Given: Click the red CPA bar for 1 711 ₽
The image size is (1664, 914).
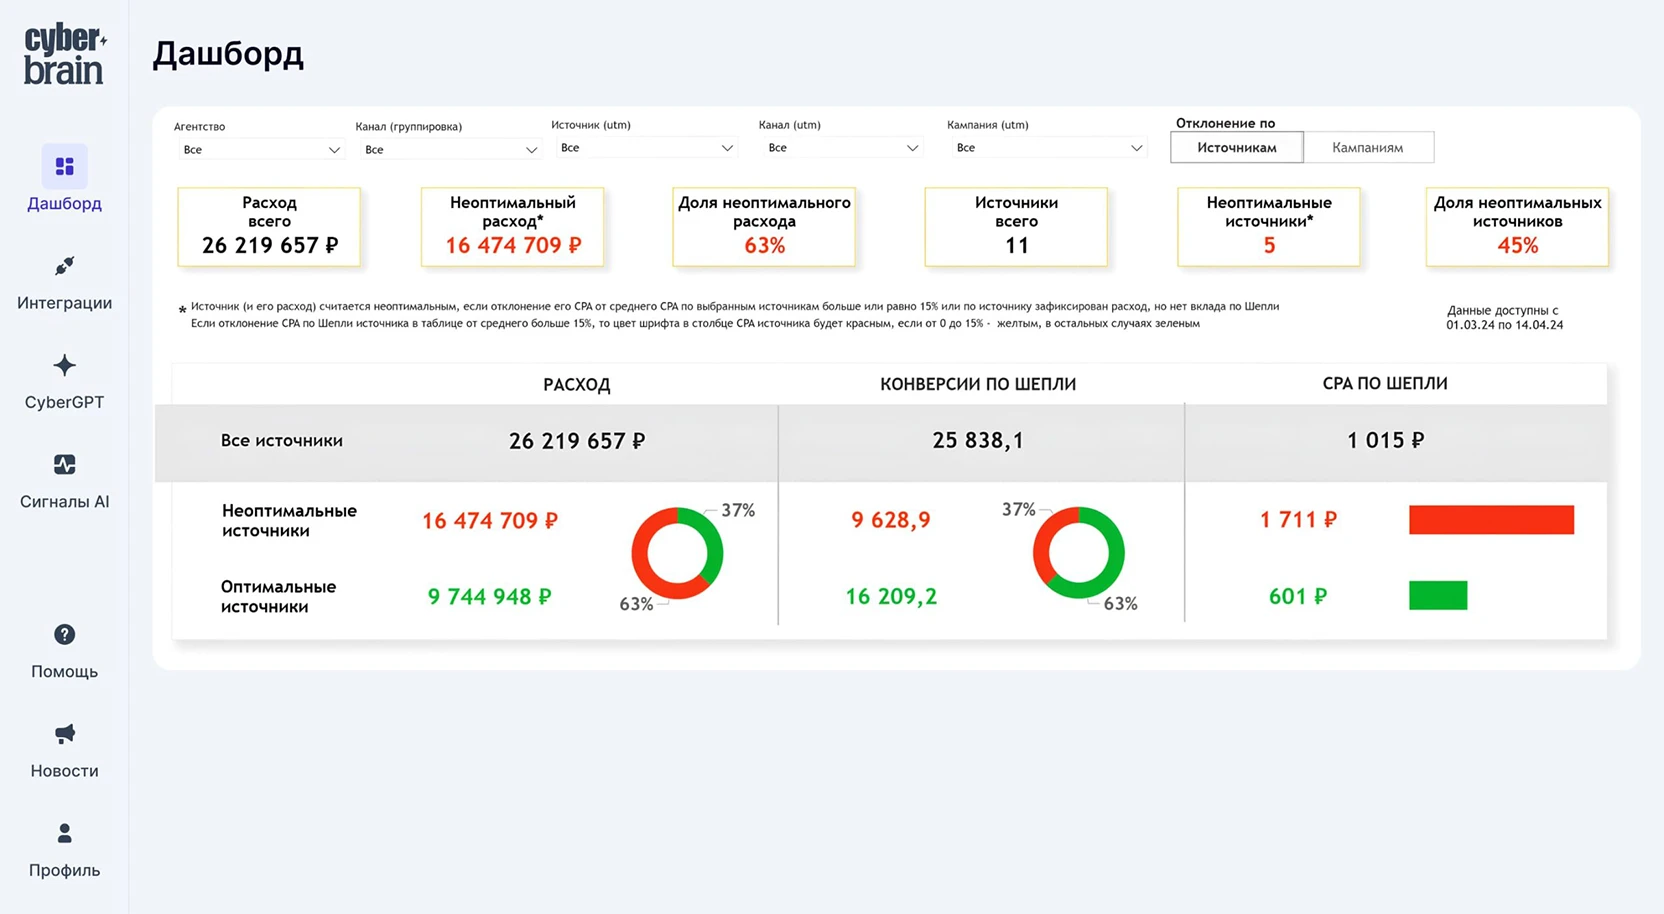Looking at the screenshot, I should point(1490,520).
